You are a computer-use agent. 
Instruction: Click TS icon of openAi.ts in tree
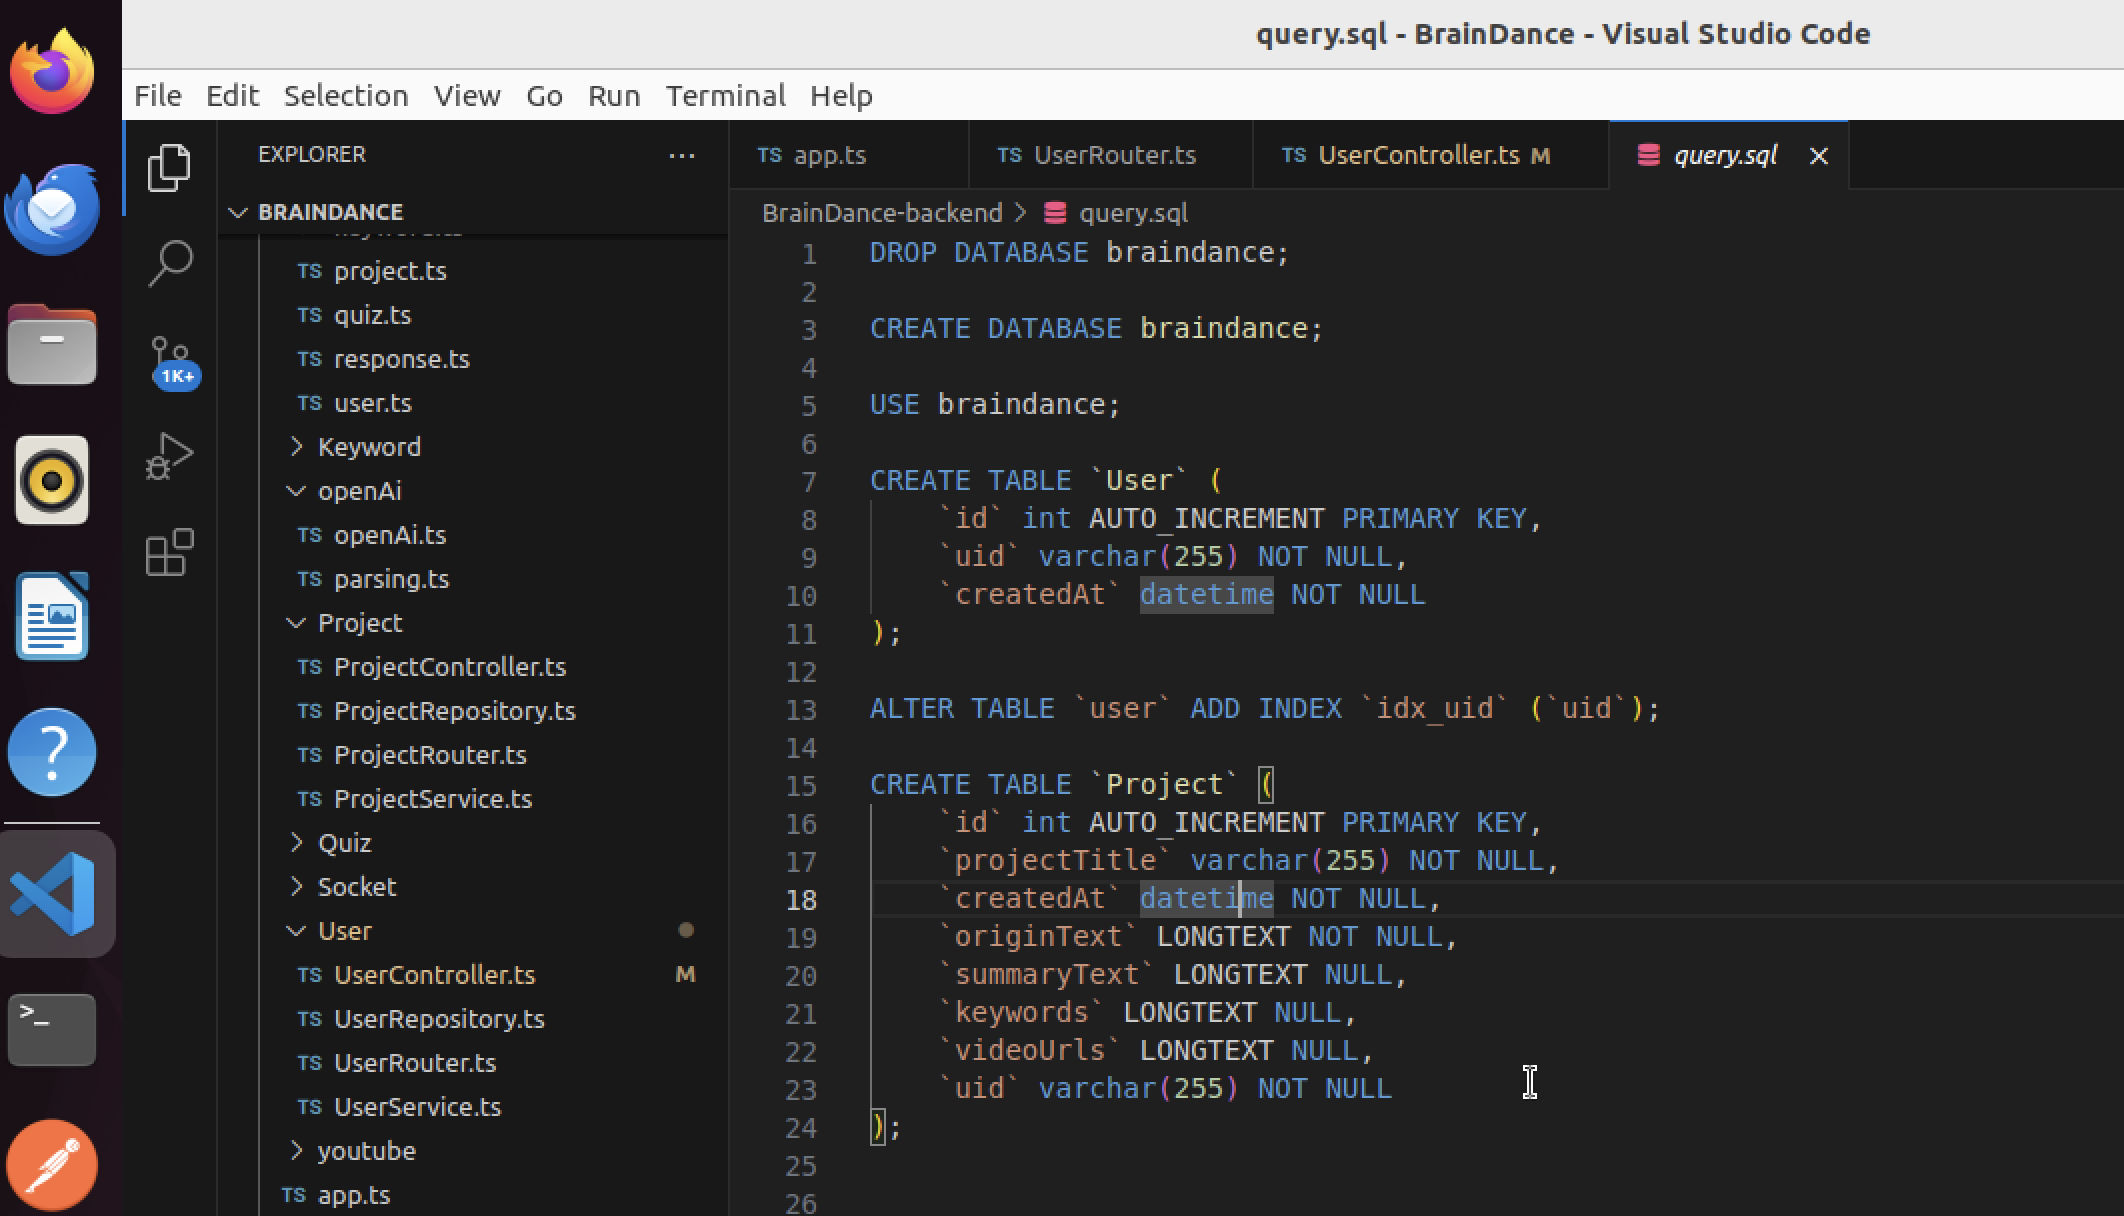tap(309, 535)
